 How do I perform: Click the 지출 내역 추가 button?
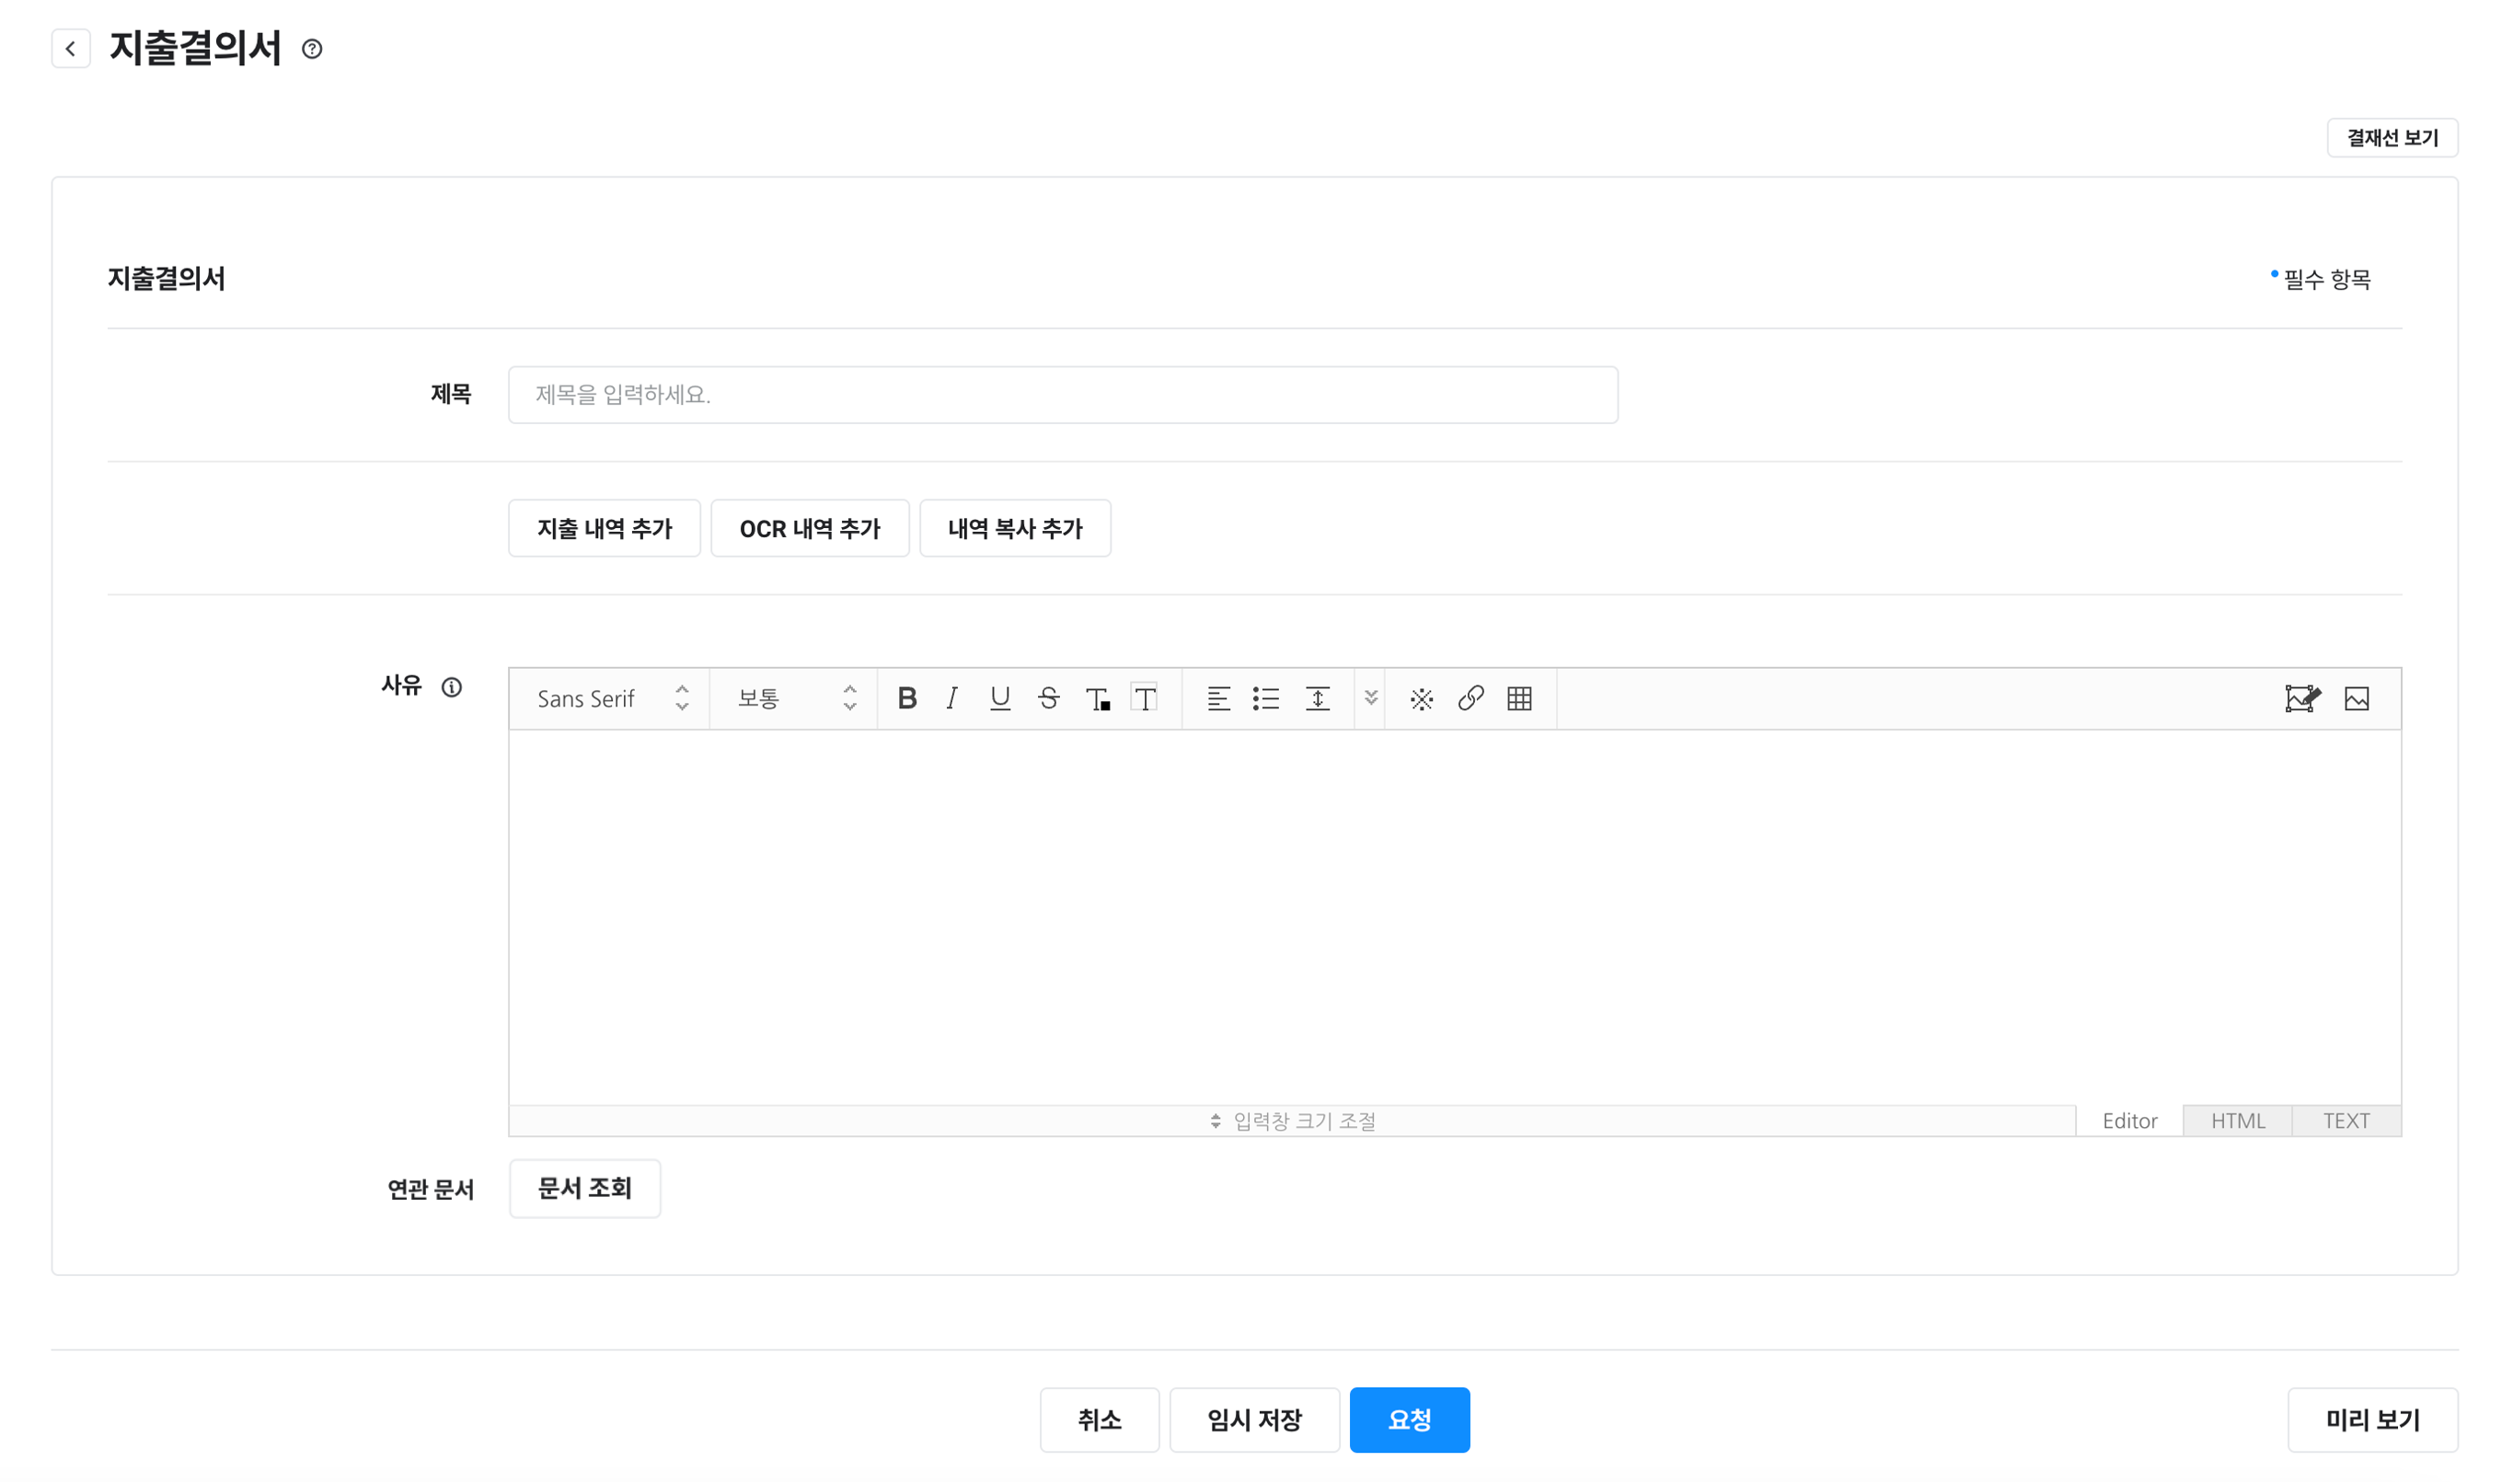(x=604, y=528)
